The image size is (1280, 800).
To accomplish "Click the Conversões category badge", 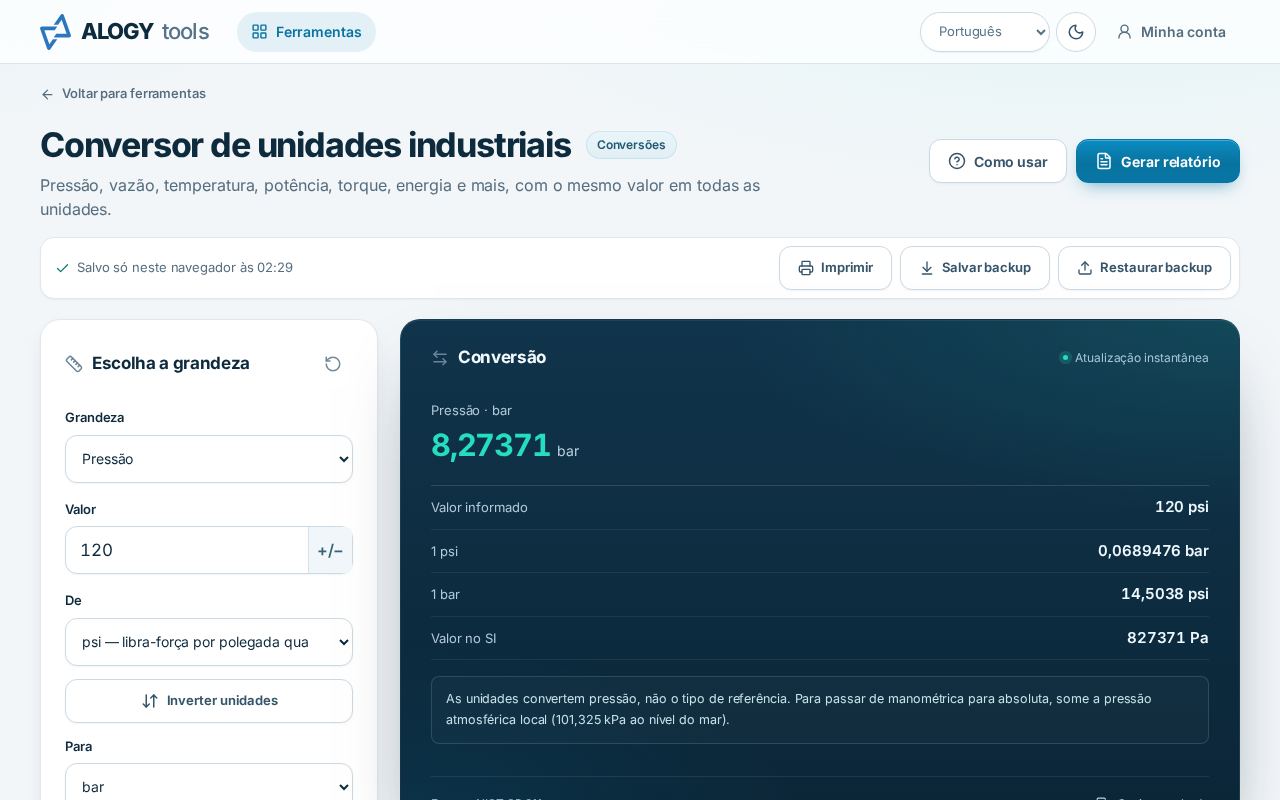I will [x=631, y=145].
